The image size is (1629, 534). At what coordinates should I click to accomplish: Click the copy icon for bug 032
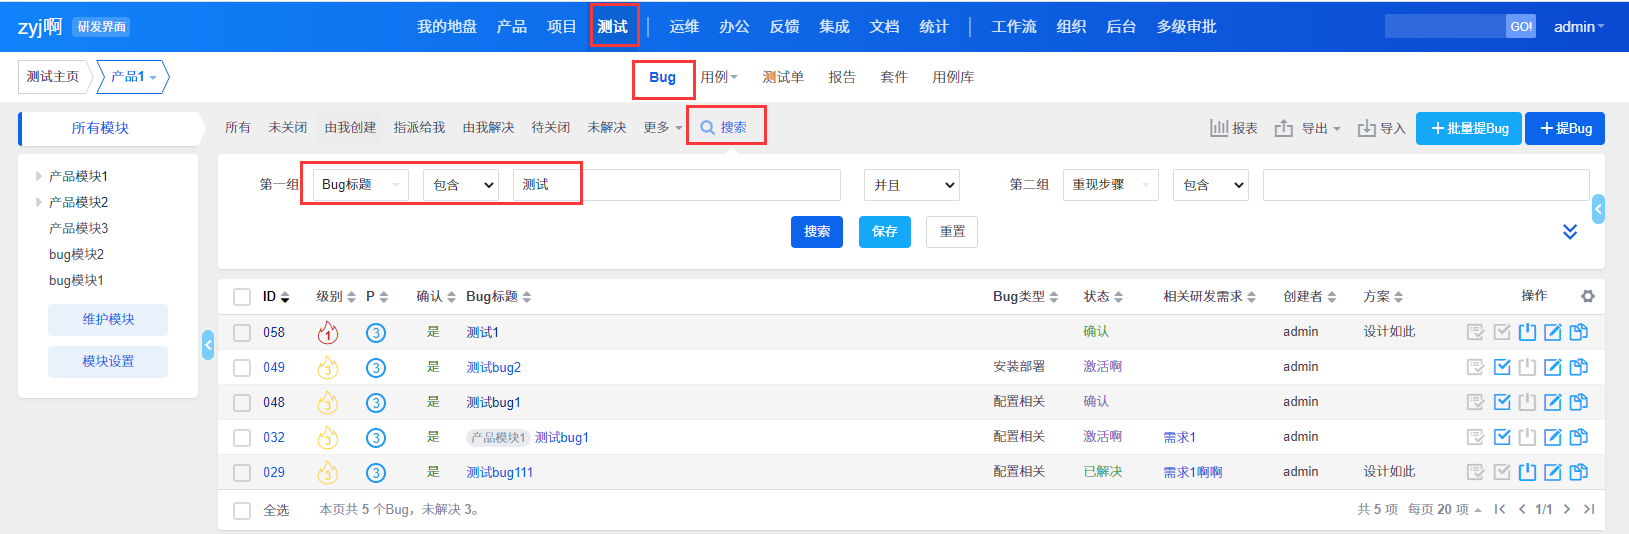1579,437
